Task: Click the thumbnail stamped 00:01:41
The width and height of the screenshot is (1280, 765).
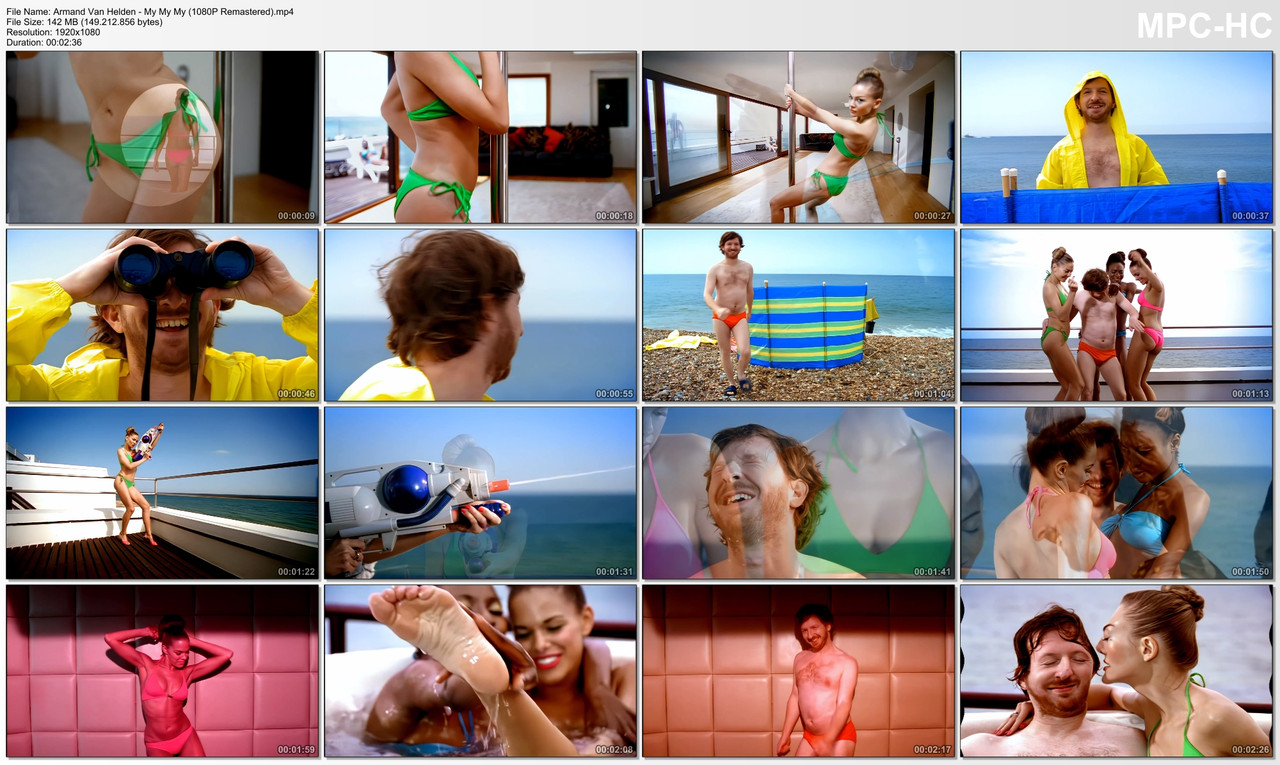Action: [x=798, y=493]
